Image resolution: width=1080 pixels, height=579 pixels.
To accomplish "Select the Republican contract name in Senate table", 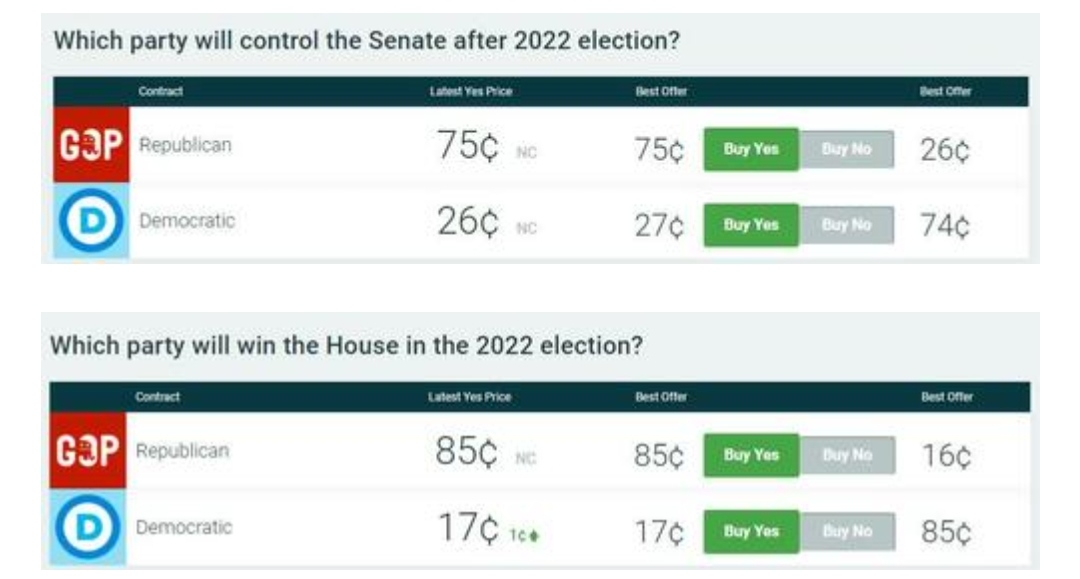I will click(x=185, y=145).
